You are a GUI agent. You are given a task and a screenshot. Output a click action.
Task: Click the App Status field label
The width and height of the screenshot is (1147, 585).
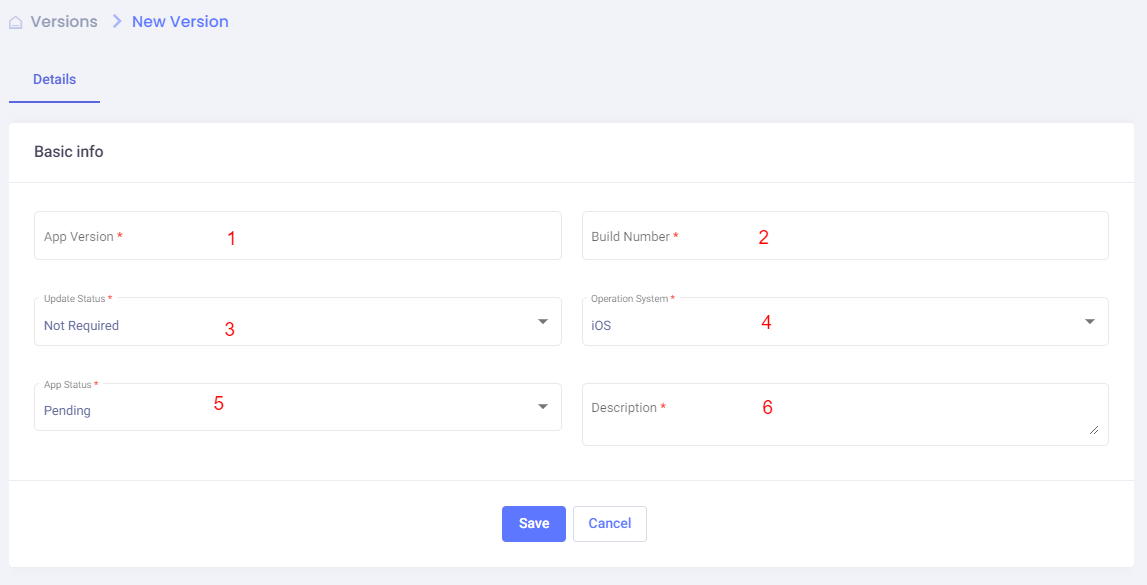click(68, 385)
